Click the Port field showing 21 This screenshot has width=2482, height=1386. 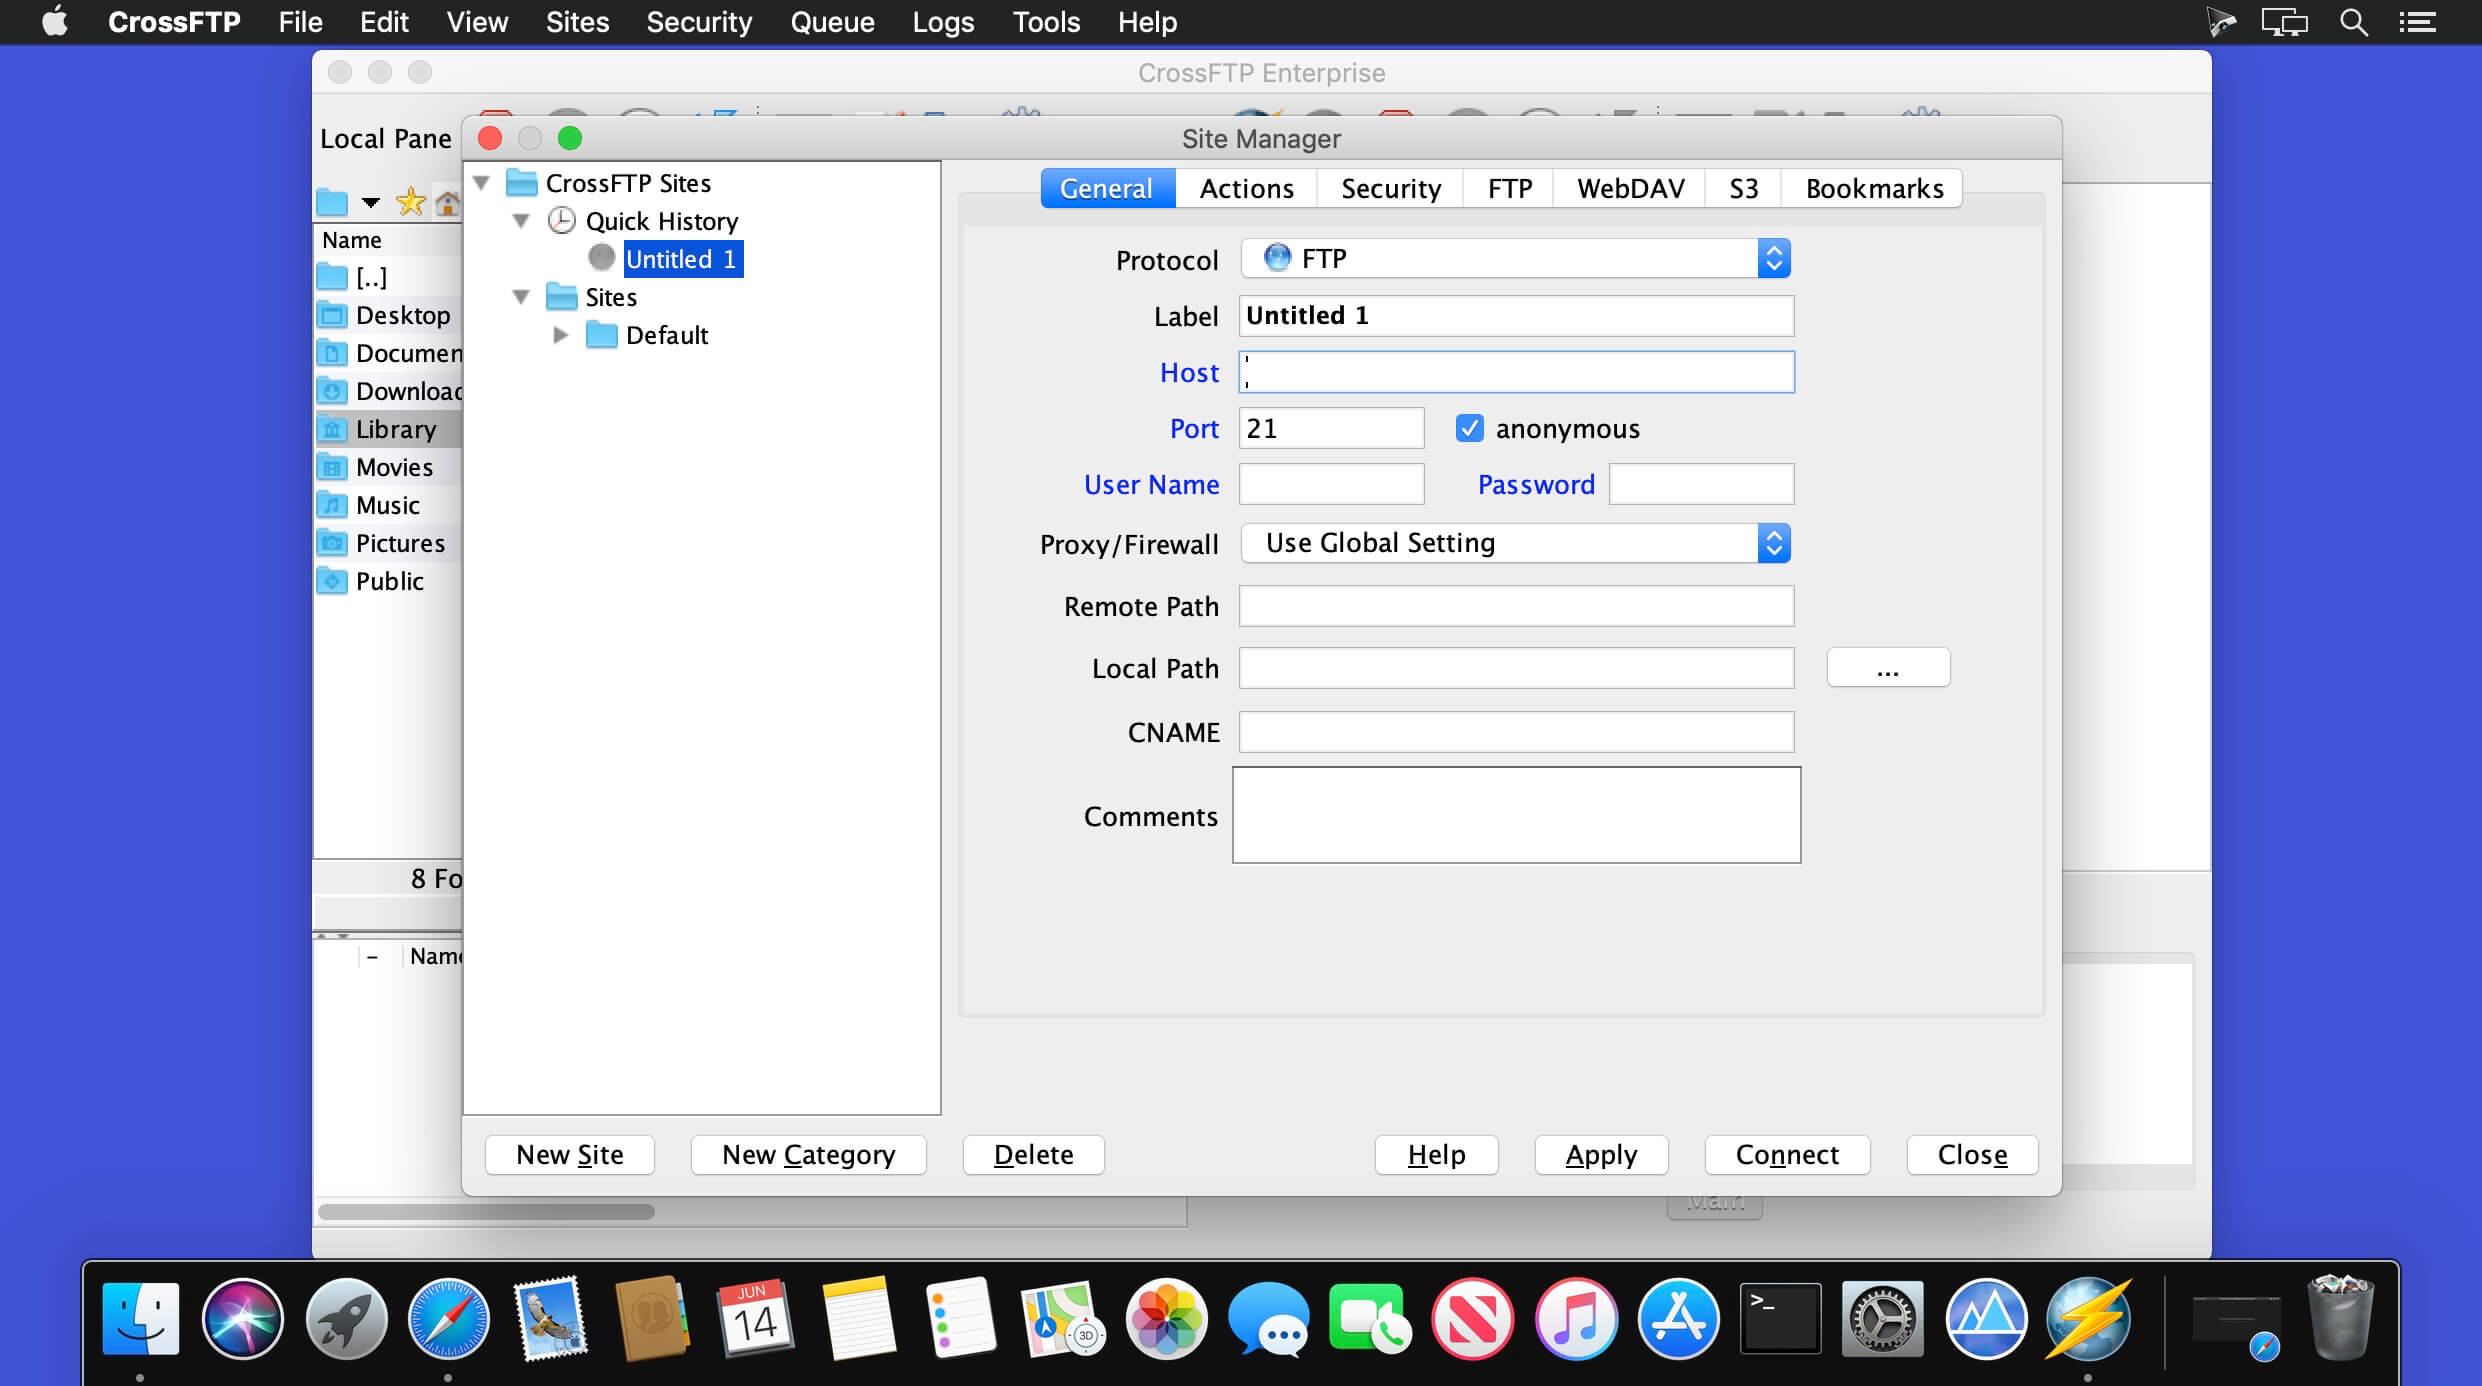tap(1332, 428)
